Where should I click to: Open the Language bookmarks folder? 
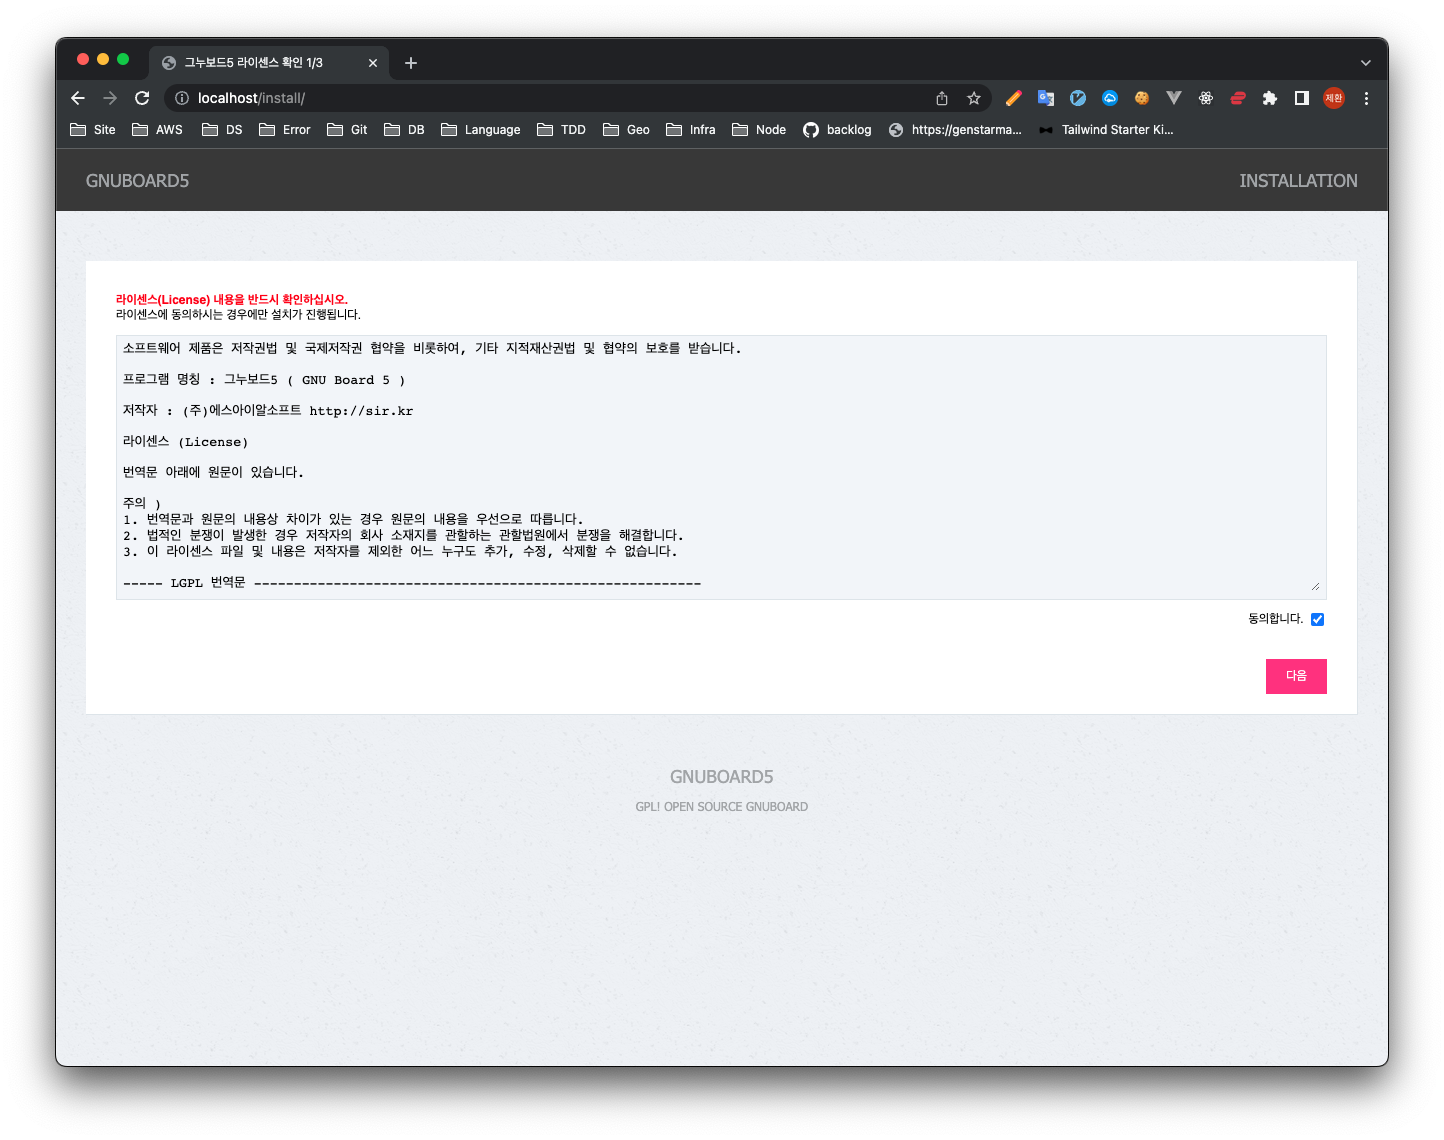(x=481, y=130)
